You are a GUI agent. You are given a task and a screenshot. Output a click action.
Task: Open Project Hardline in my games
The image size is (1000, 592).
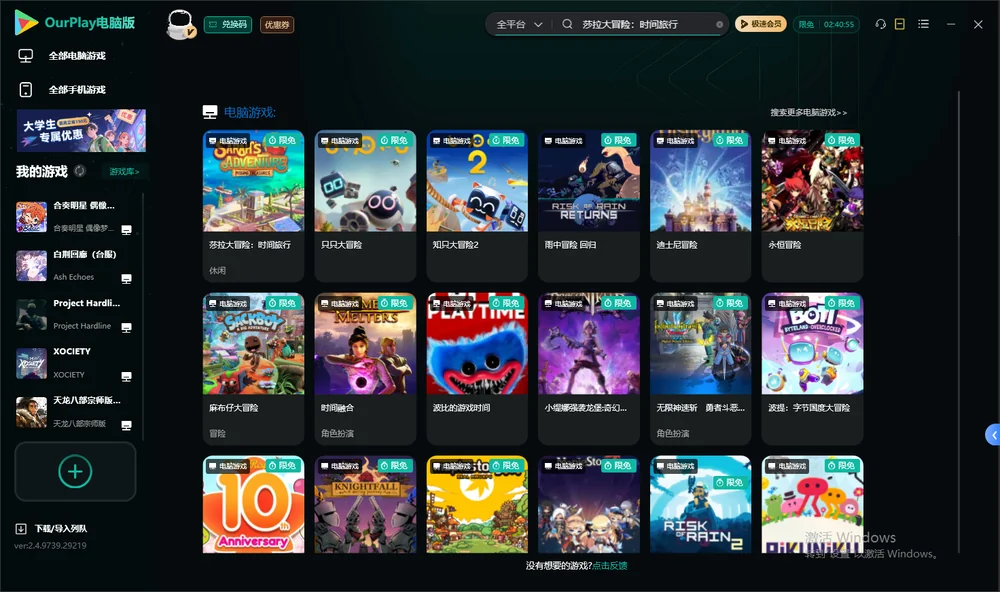pos(73,314)
